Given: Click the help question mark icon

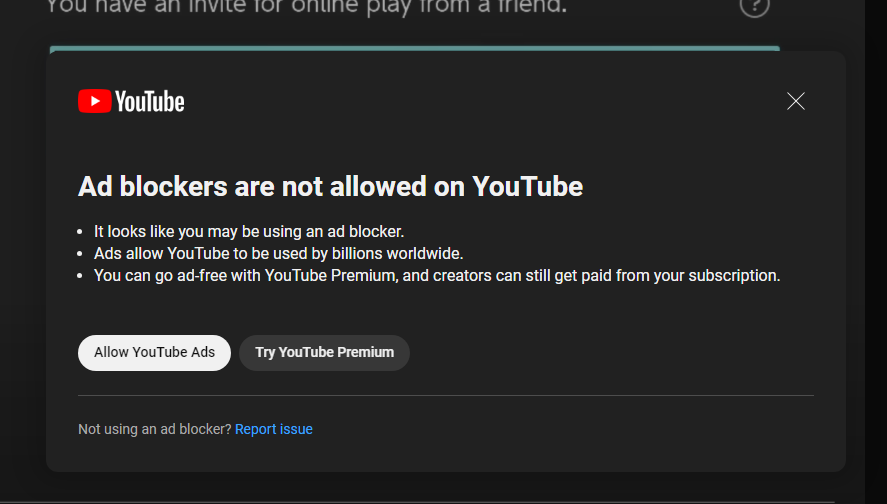Looking at the screenshot, I should (x=755, y=6).
